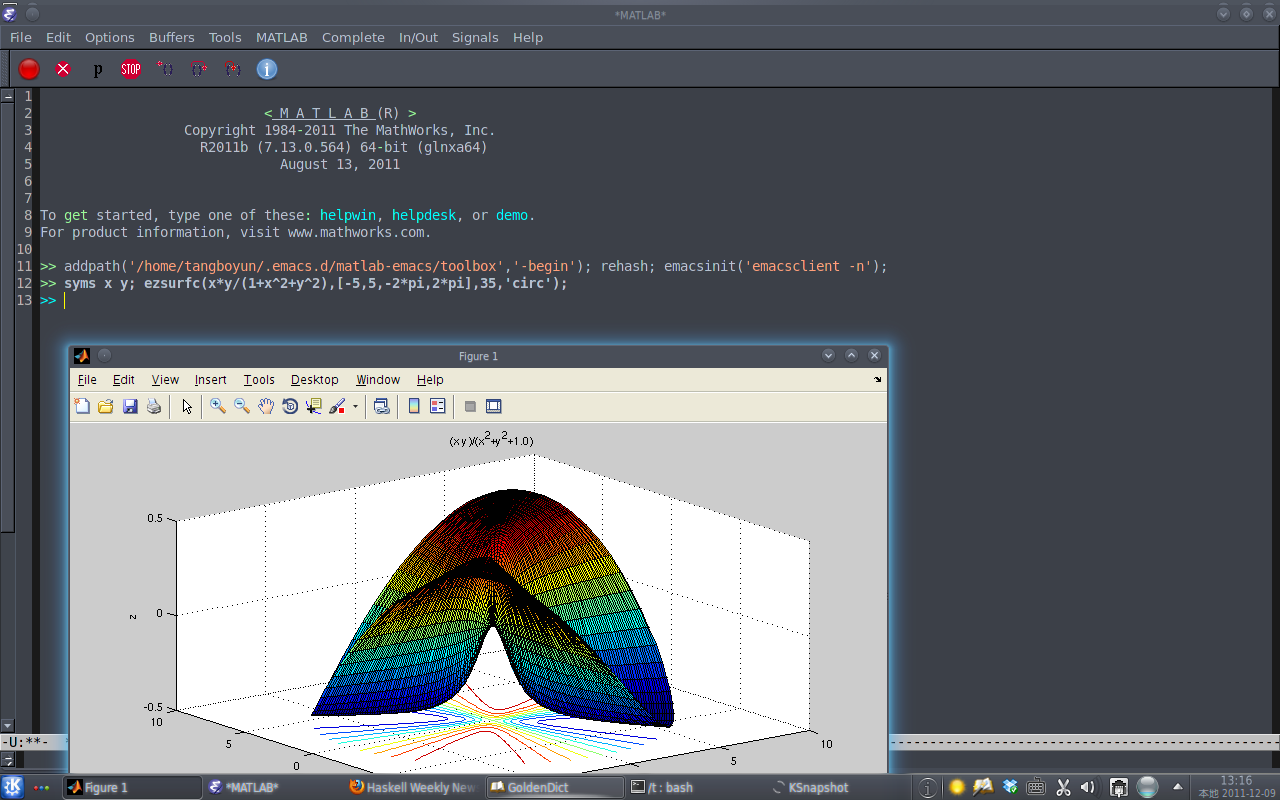Click New Figure icon in Figure 1 toolbar
The image size is (1280, 800).
tap(82, 406)
